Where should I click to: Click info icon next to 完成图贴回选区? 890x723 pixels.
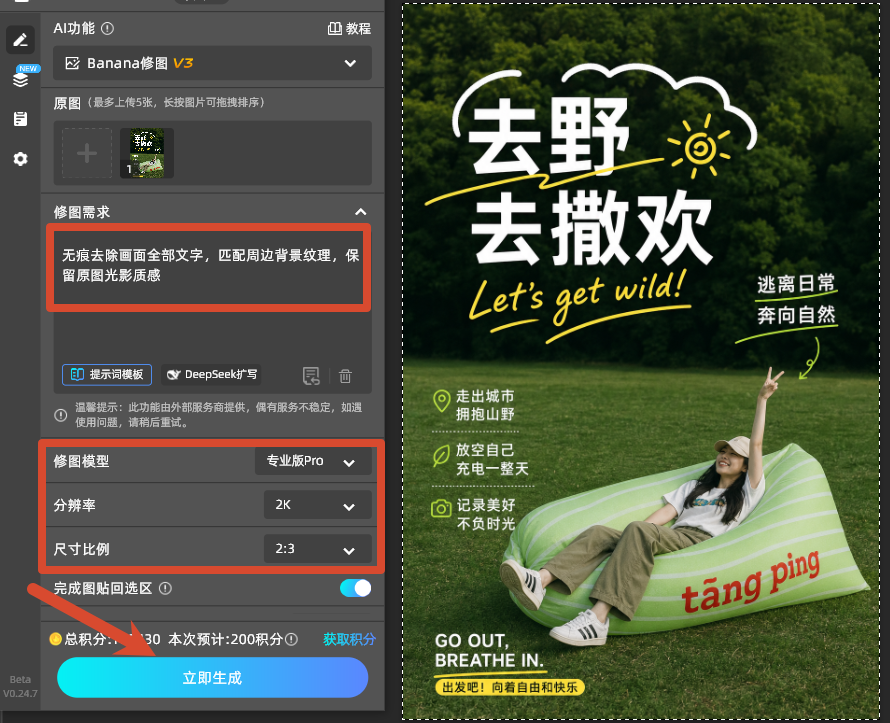pos(165,589)
